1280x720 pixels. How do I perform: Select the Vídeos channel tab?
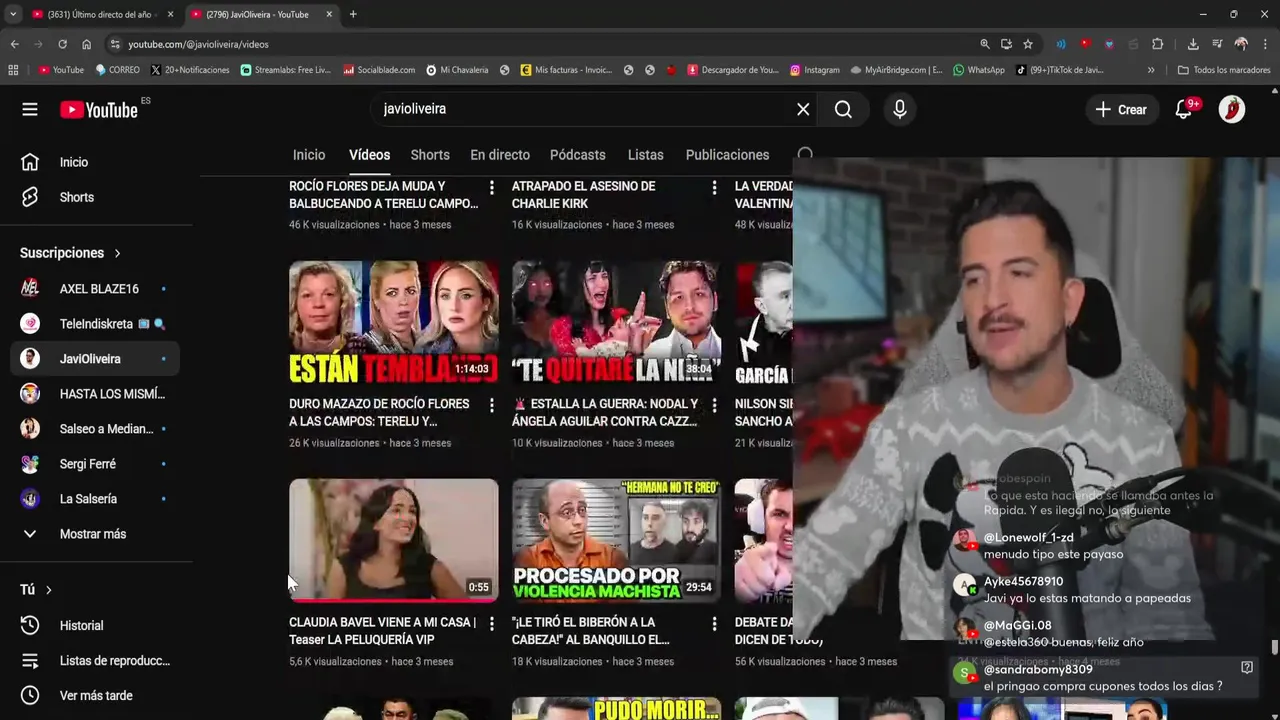click(x=369, y=155)
